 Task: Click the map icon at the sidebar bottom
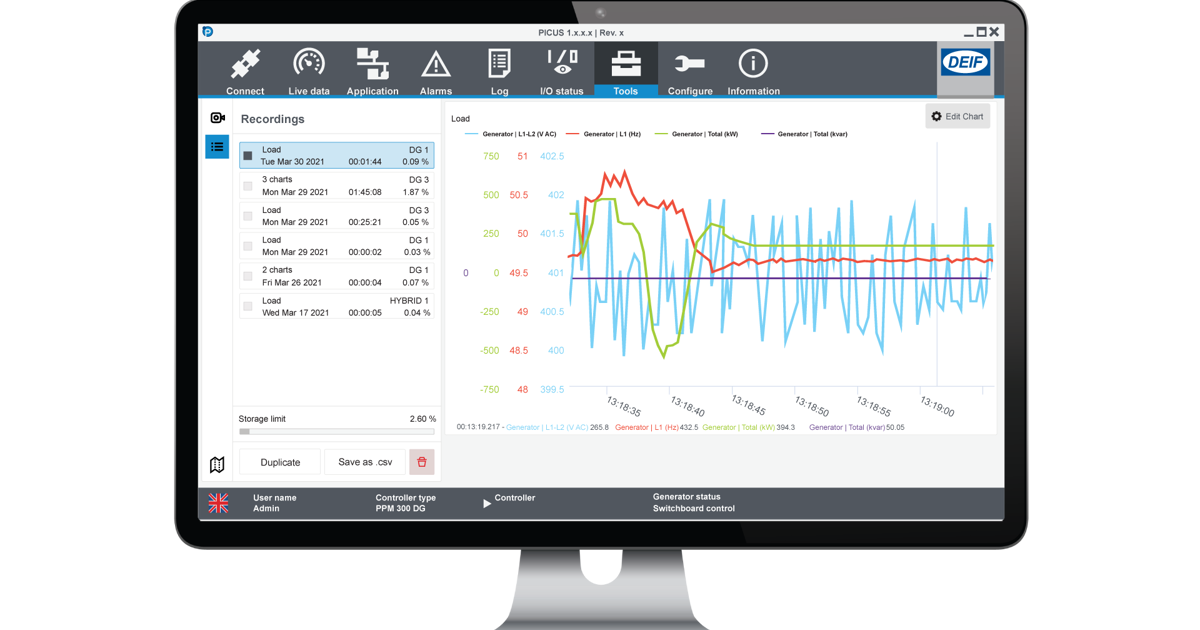pyautogui.click(x=217, y=463)
